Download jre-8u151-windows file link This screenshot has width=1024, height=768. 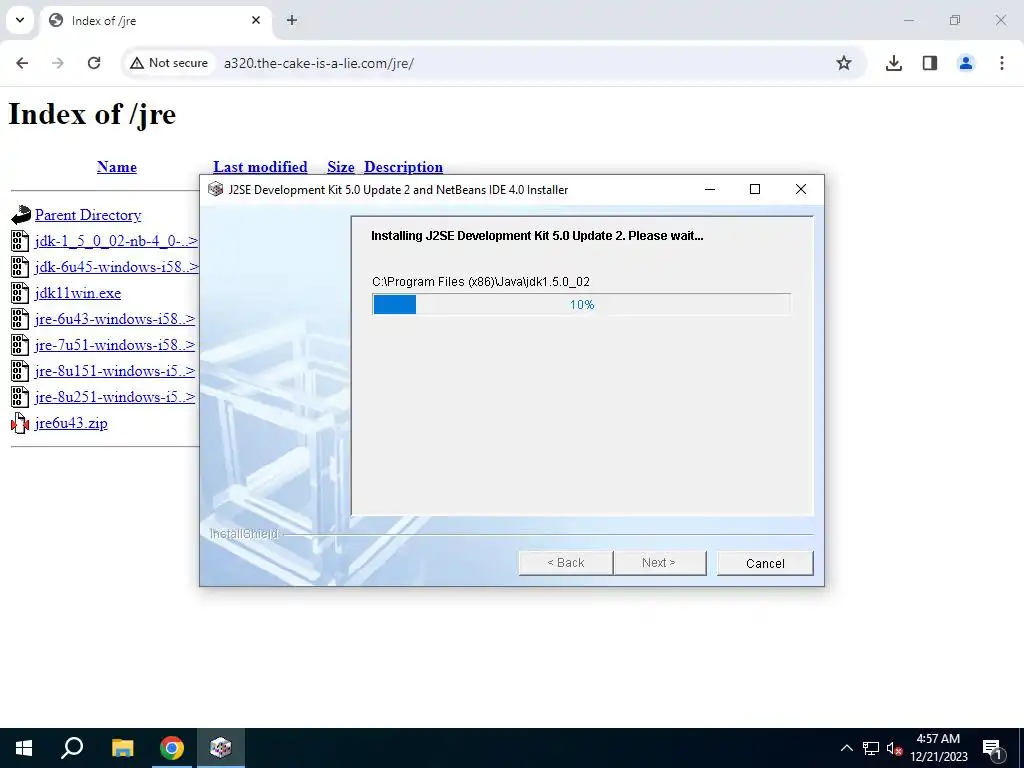[115, 372]
